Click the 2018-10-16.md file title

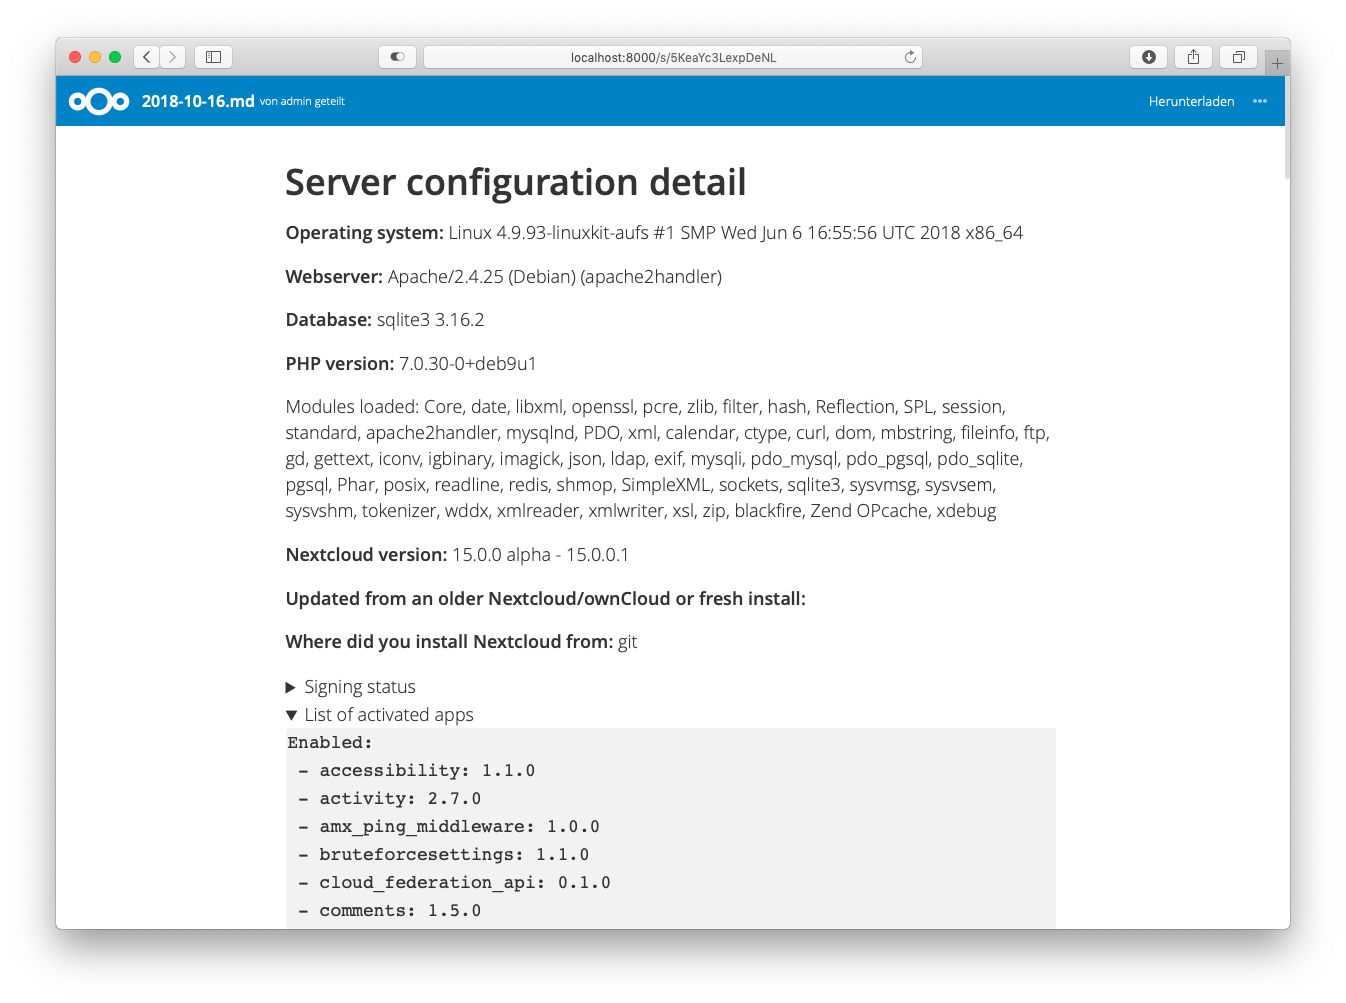coord(198,101)
